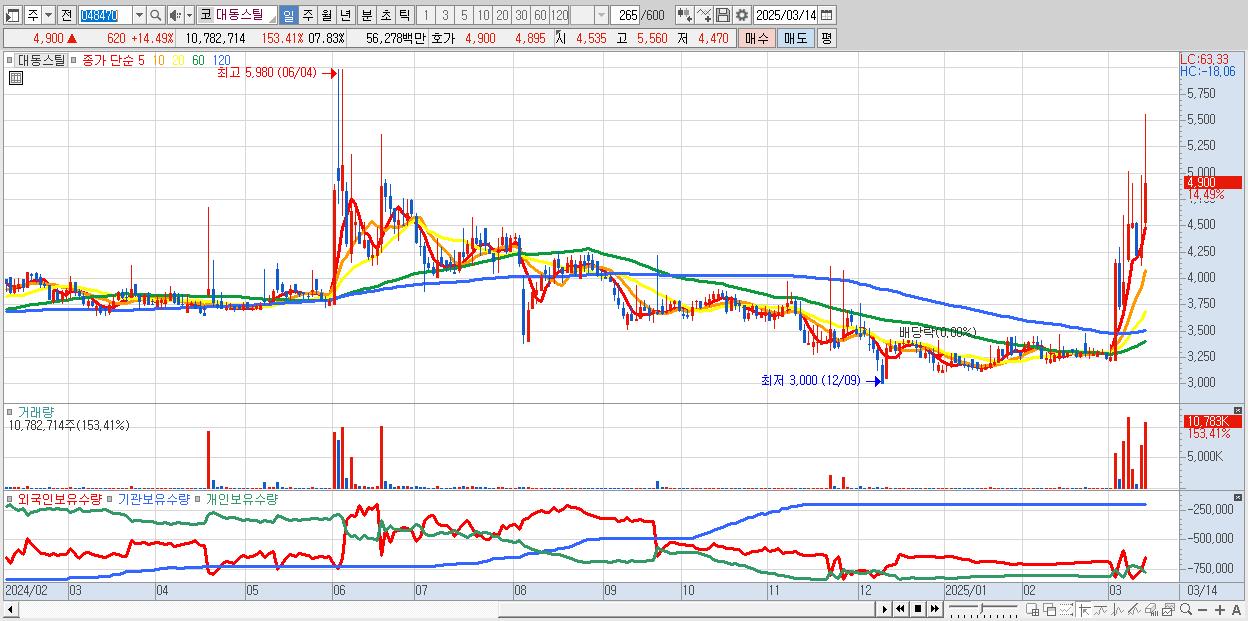
Task: Expand the dropdown next to speaker icon
Action: tap(189, 15)
